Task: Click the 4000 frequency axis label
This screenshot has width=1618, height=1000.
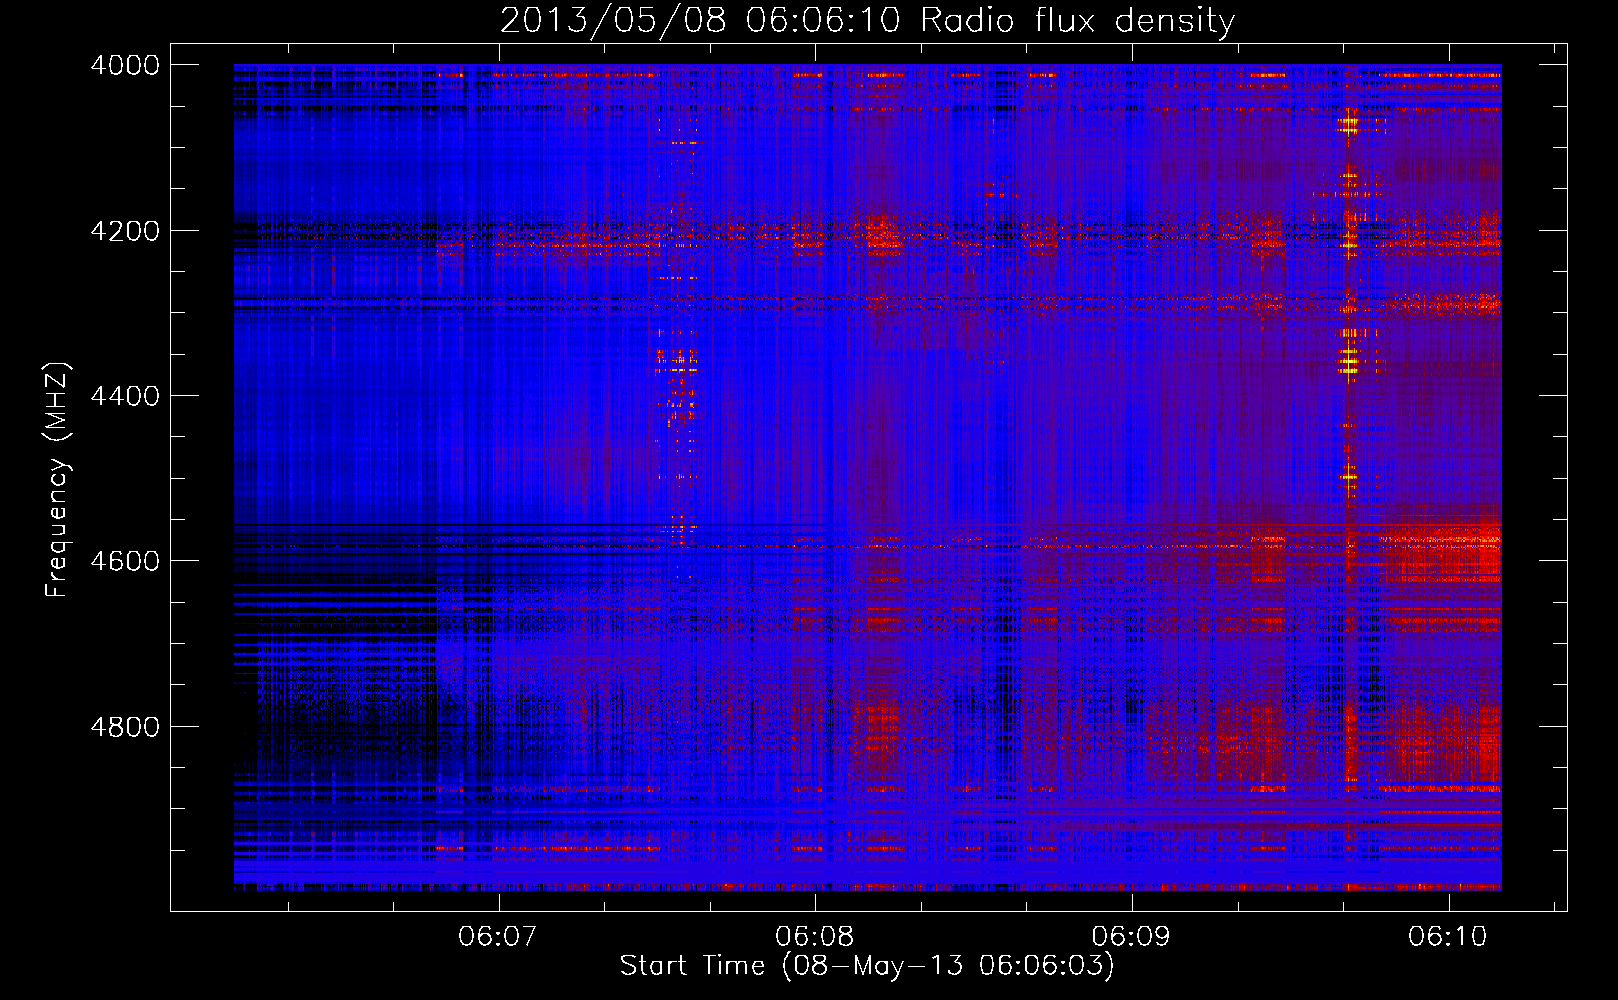Action: pos(125,65)
